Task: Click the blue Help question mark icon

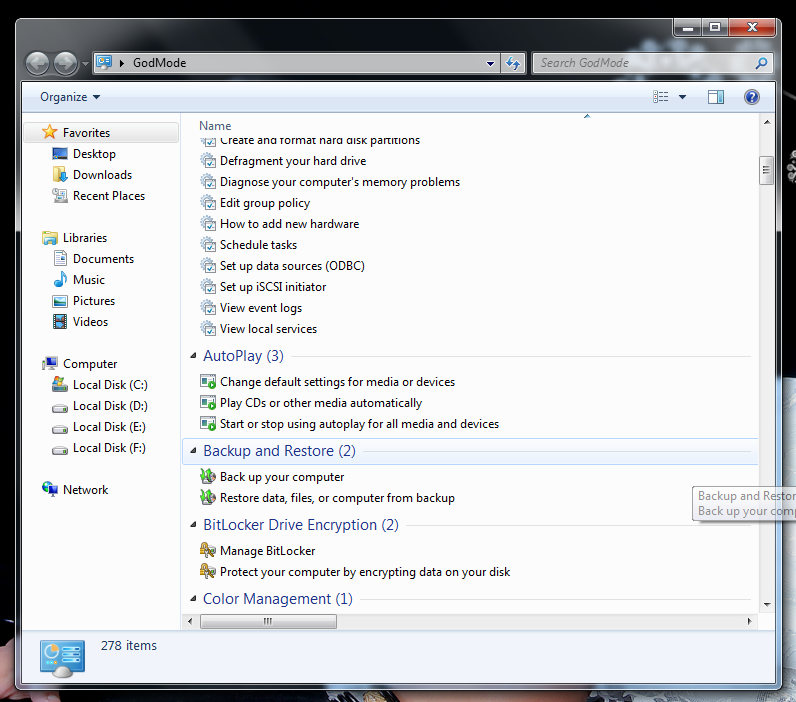Action: (752, 96)
